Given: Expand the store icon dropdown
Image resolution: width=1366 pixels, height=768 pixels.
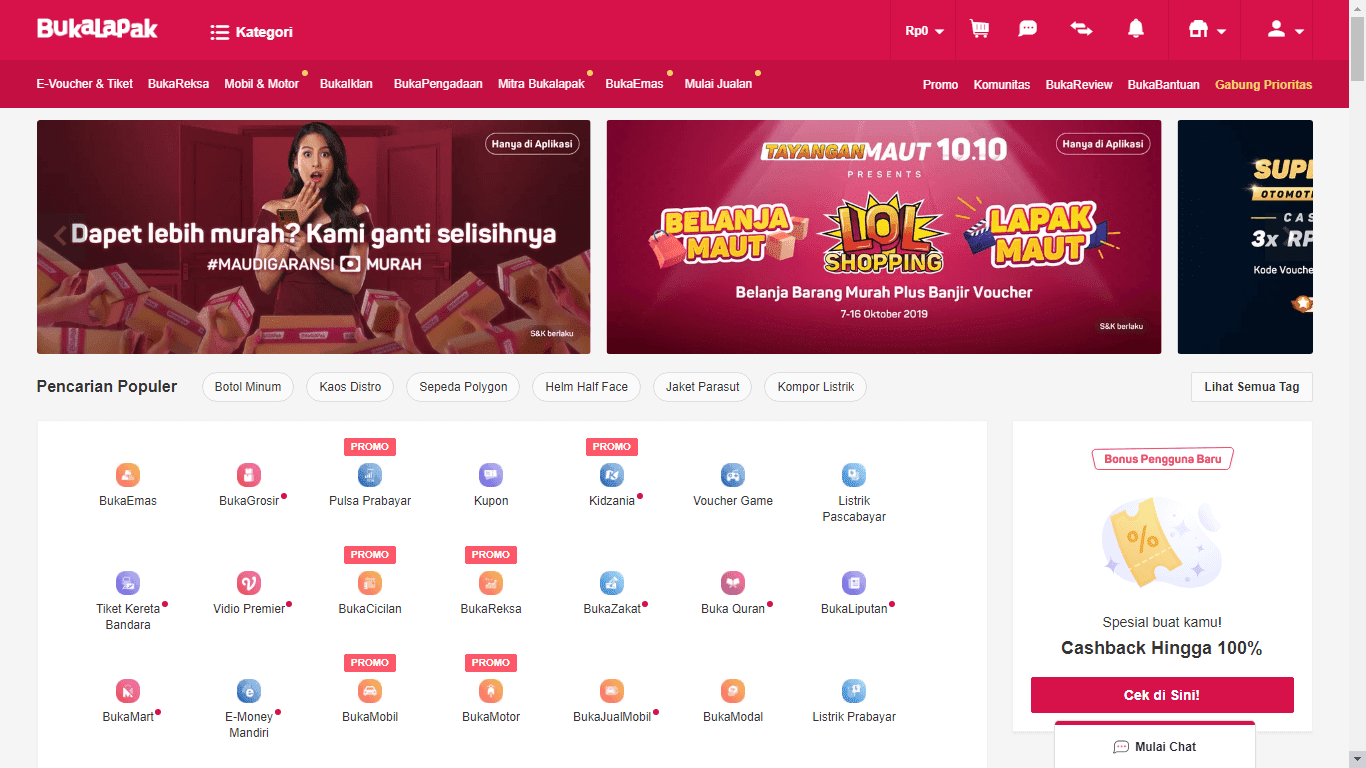Looking at the screenshot, I should click(x=1207, y=30).
